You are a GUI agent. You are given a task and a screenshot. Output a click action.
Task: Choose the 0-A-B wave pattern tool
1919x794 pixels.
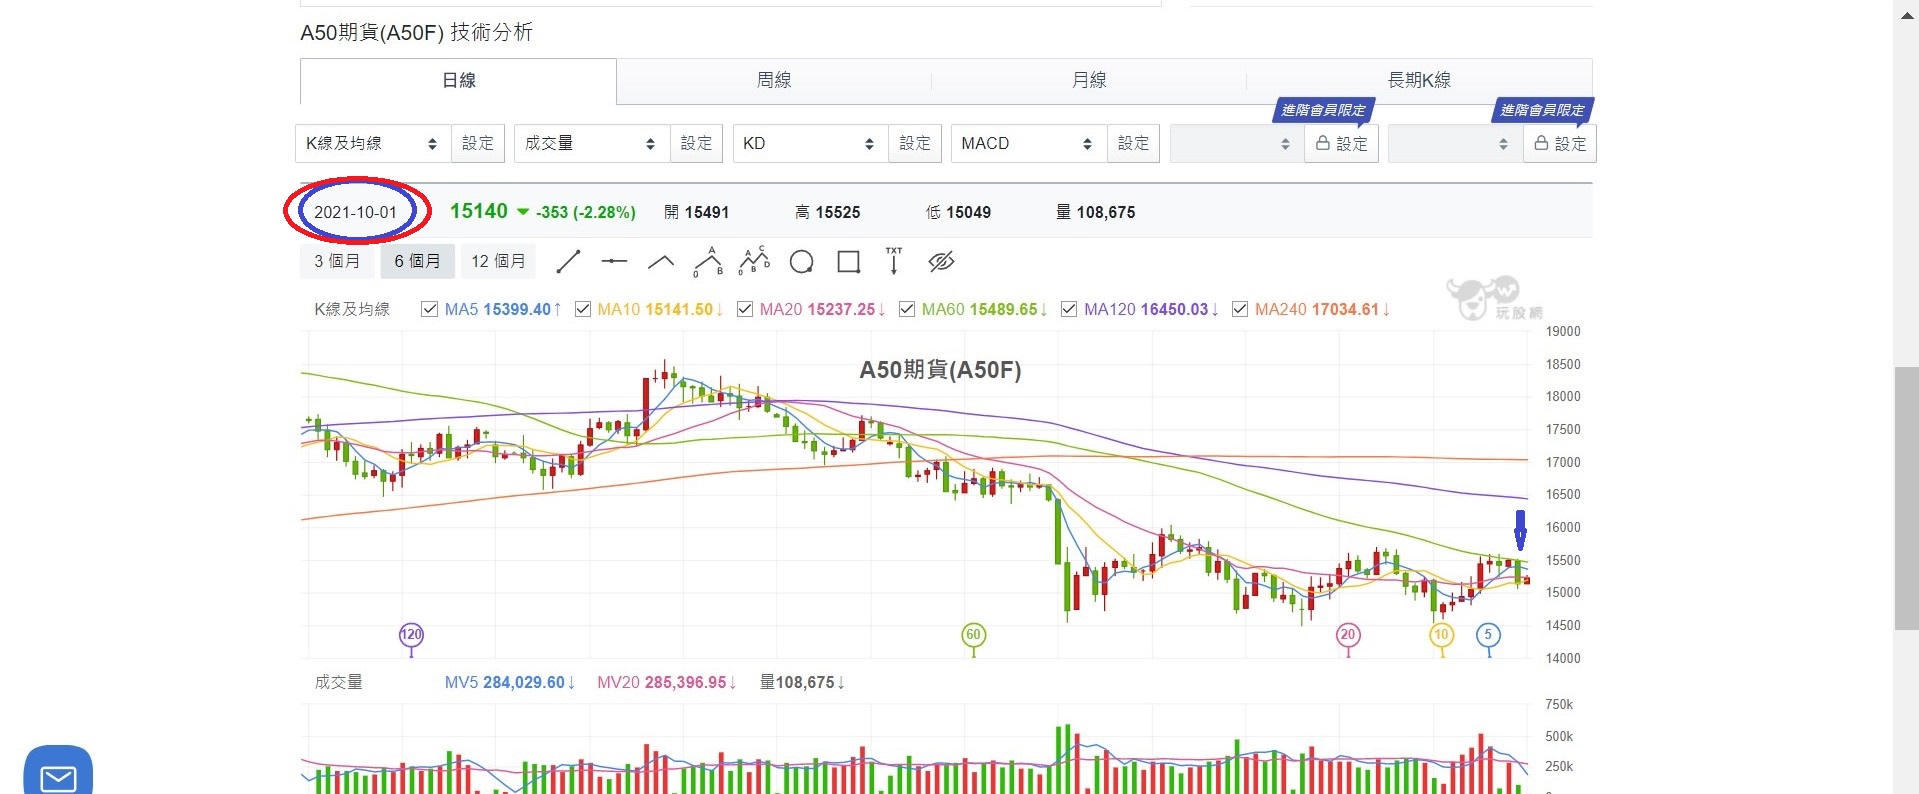tap(708, 262)
